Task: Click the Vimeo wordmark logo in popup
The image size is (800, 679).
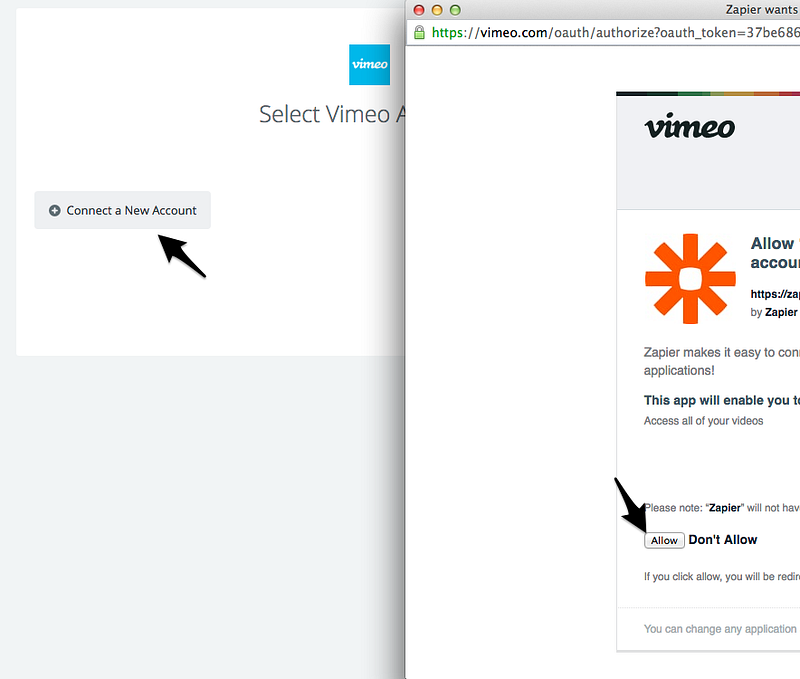Action: [x=690, y=126]
